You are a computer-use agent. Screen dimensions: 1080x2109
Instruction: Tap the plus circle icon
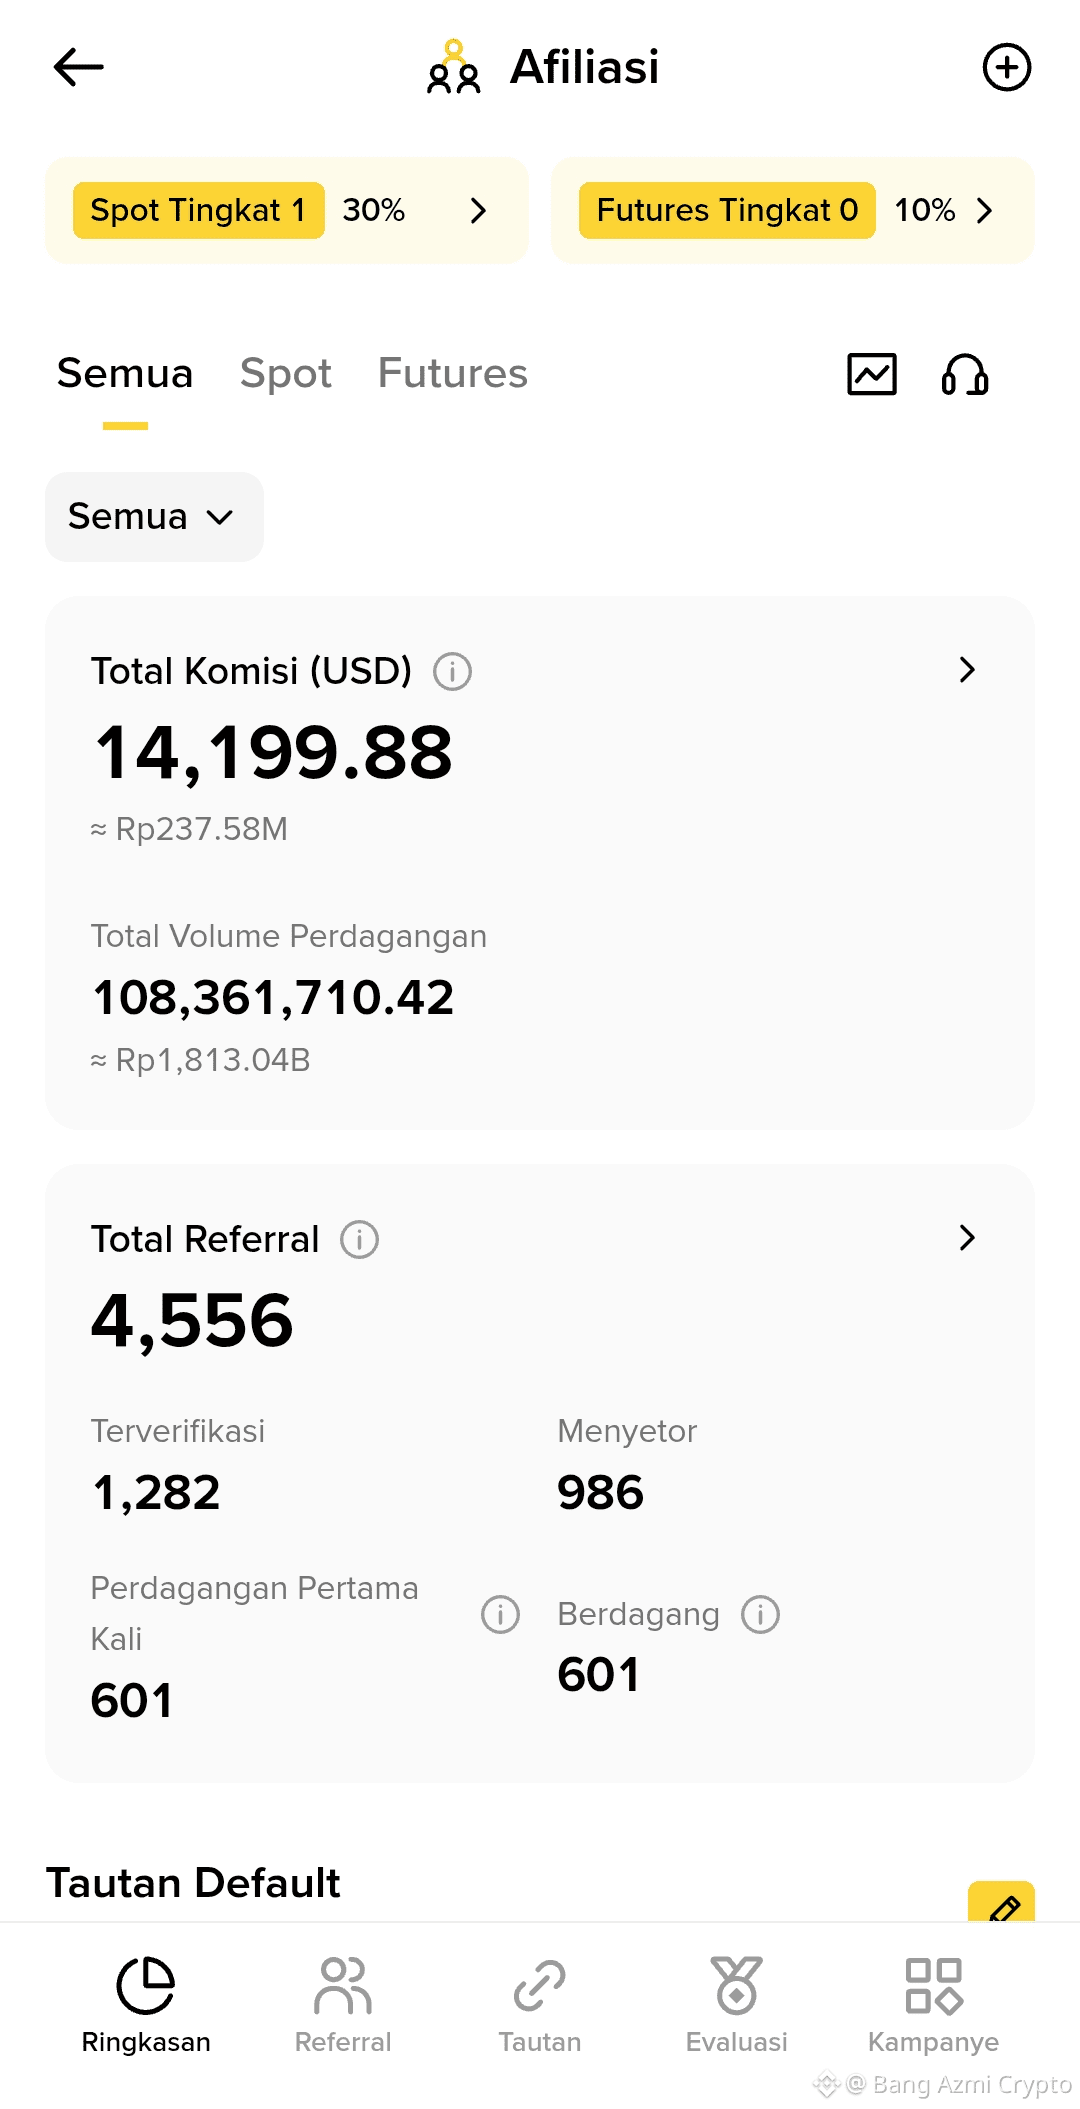[1006, 67]
